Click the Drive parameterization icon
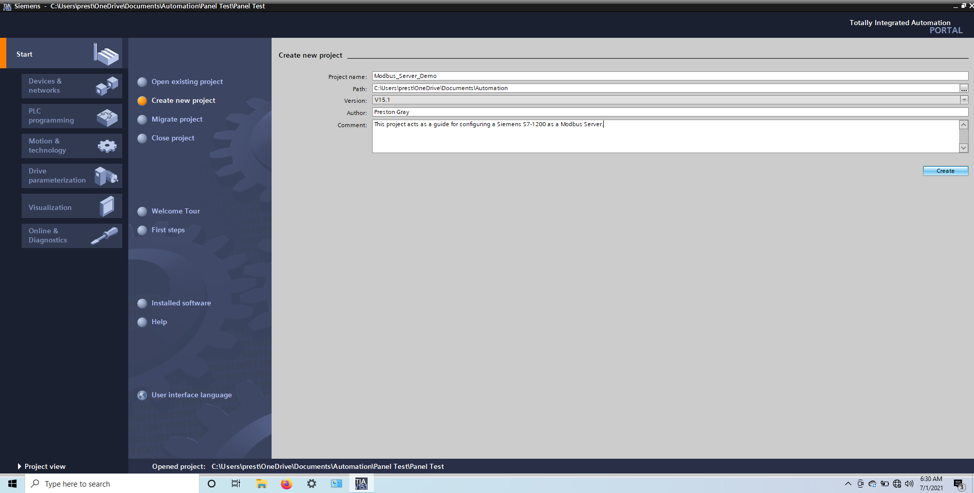 coord(106,176)
